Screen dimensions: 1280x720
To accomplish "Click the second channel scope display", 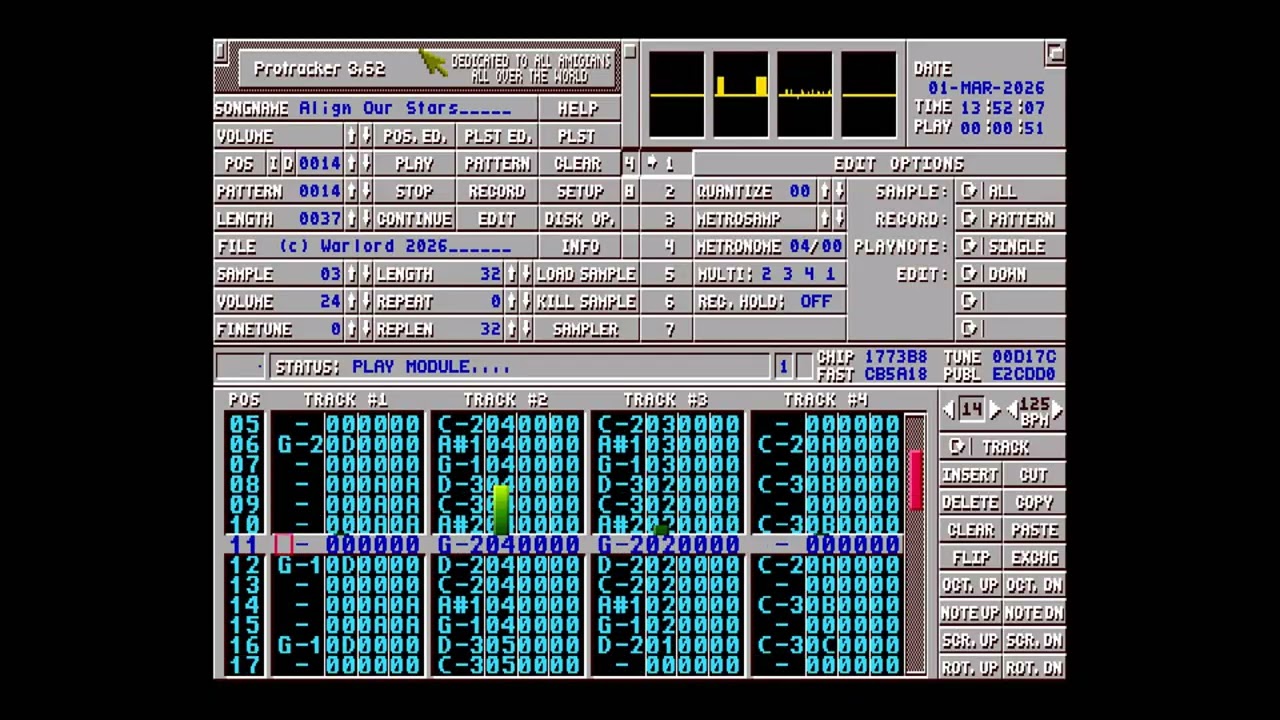I will pos(741,94).
